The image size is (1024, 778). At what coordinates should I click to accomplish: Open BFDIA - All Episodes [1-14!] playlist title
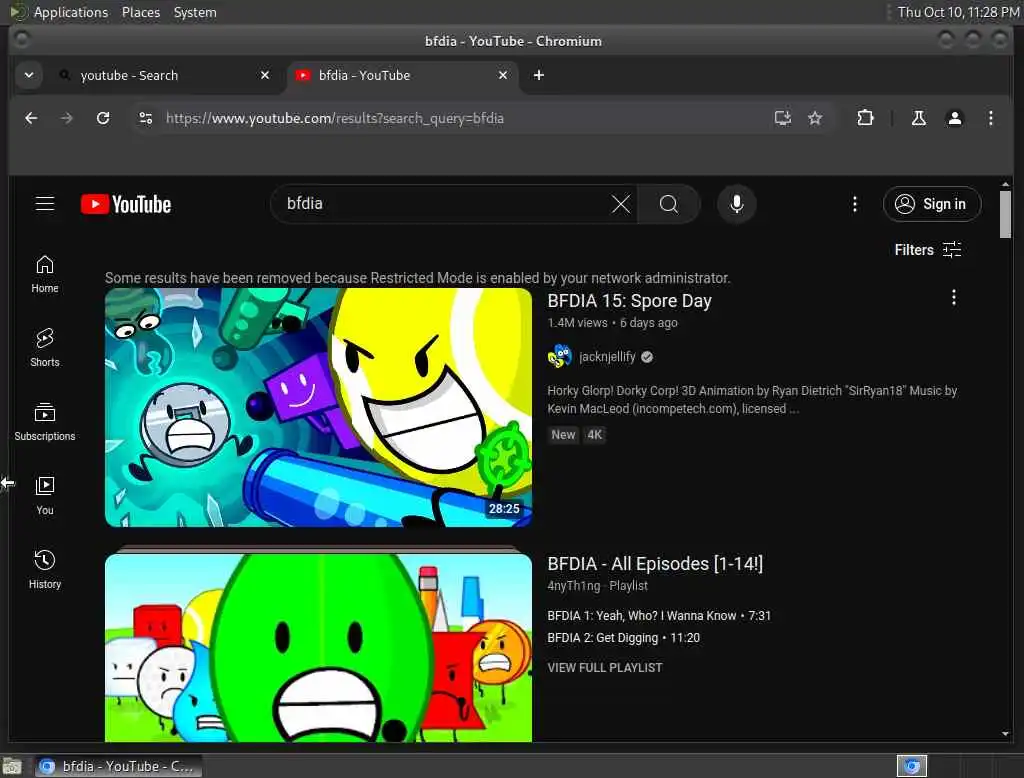pos(655,564)
